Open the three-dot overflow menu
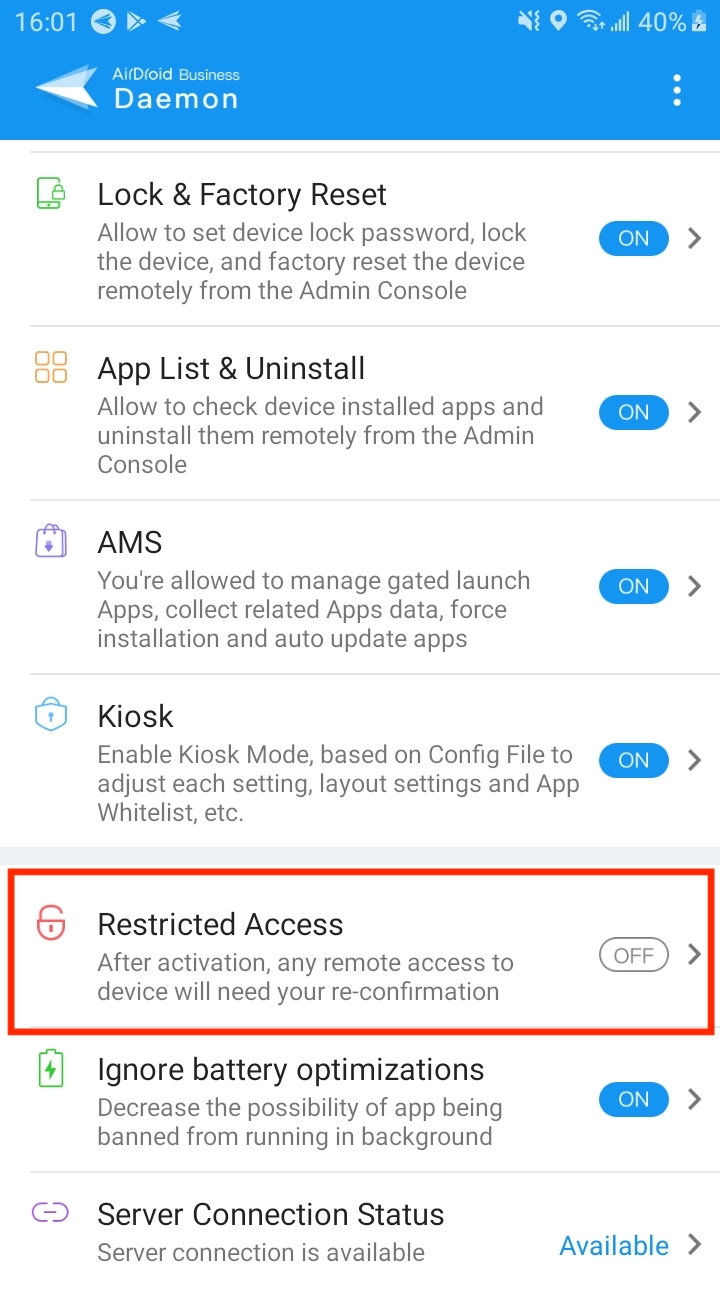 click(x=677, y=90)
